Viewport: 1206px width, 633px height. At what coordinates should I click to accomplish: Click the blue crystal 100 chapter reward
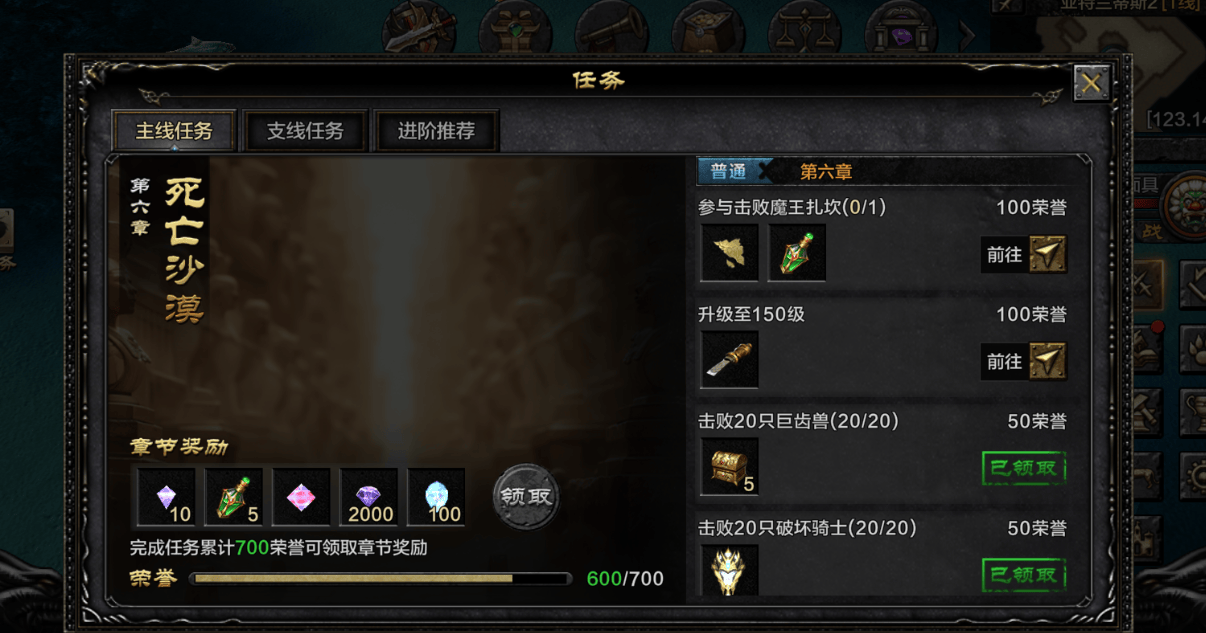437,497
